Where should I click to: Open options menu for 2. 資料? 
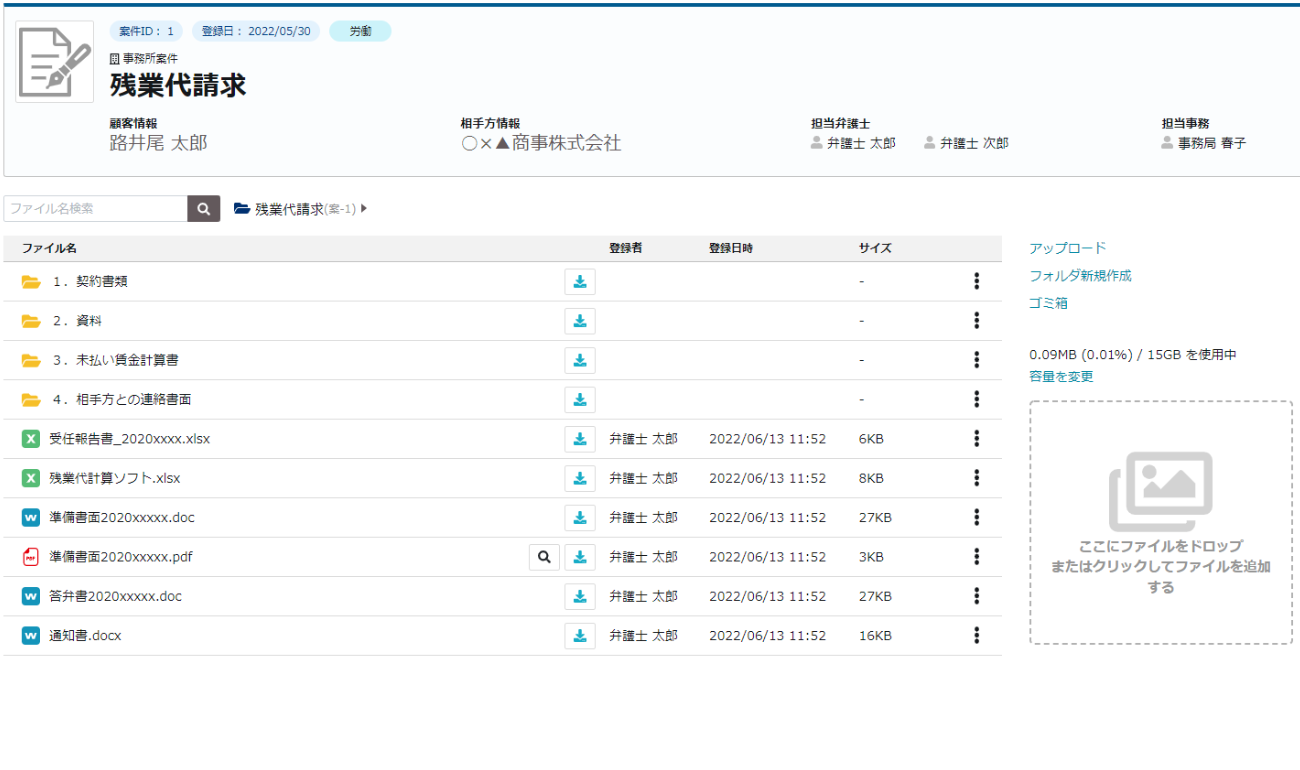(x=976, y=321)
